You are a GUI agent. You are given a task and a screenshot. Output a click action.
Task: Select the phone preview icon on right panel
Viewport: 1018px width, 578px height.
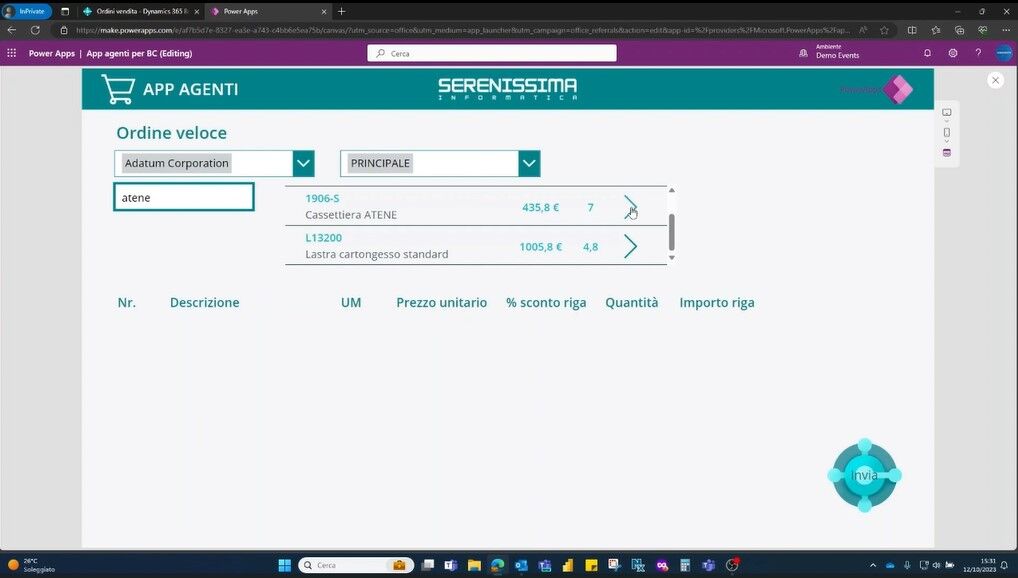pyautogui.click(x=946, y=132)
